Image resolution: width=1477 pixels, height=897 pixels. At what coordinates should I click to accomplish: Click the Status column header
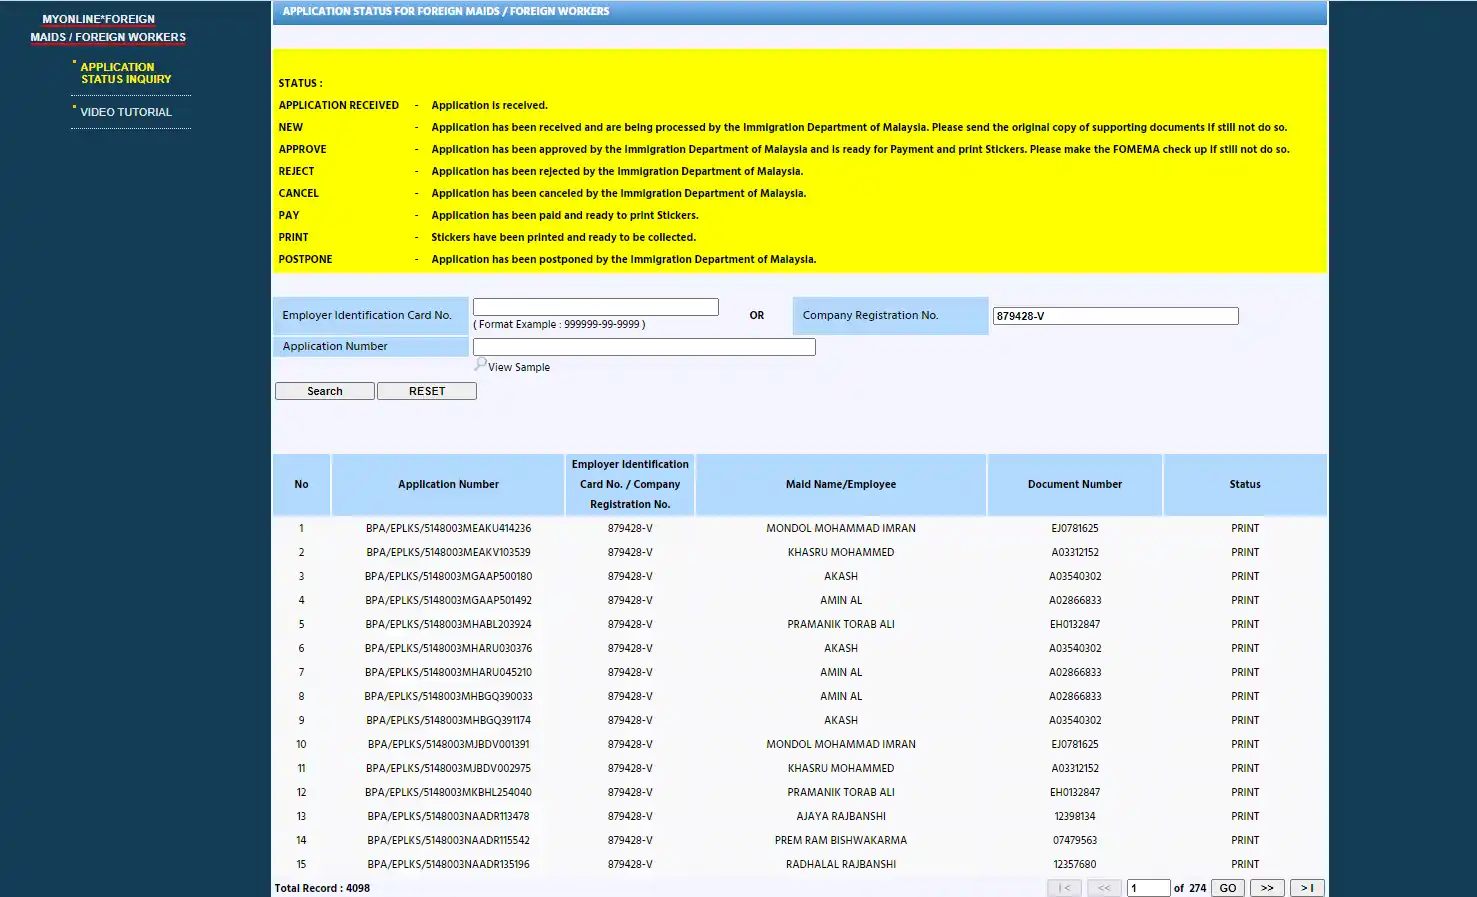pos(1244,485)
